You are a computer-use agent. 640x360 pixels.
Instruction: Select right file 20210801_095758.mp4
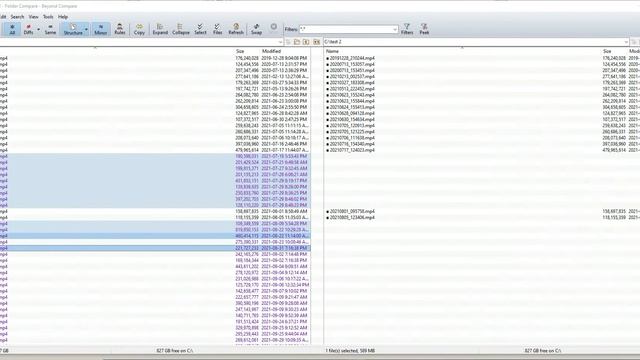pos(352,211)
